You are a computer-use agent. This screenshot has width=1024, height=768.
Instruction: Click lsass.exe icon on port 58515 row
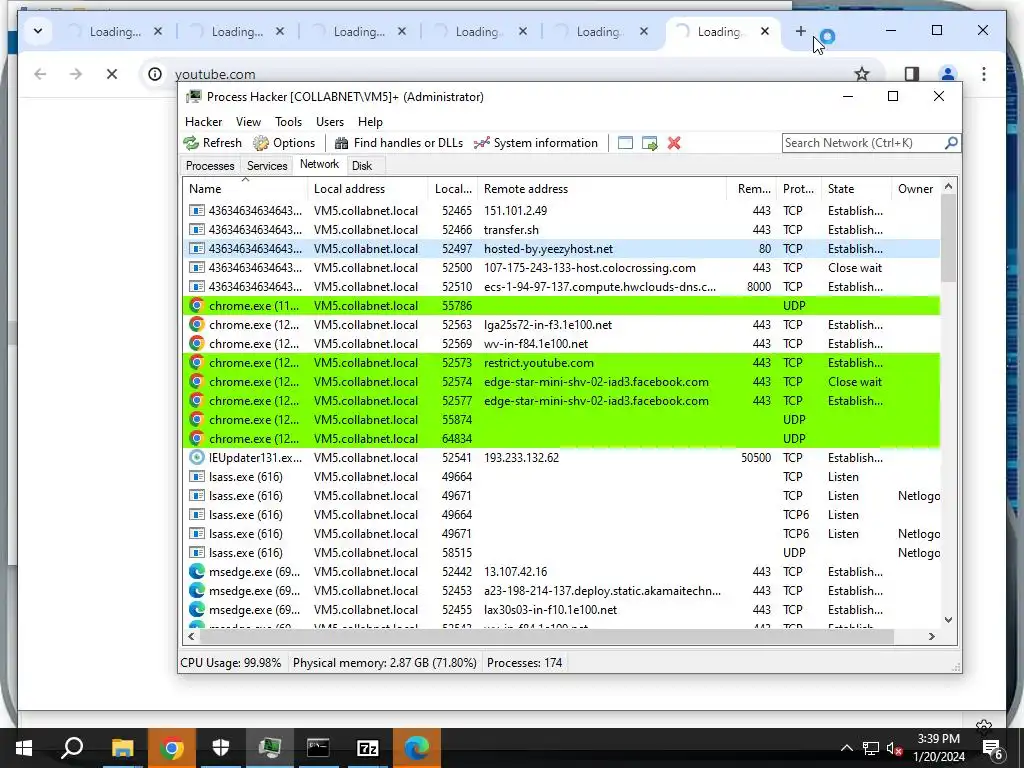(197, 552)
